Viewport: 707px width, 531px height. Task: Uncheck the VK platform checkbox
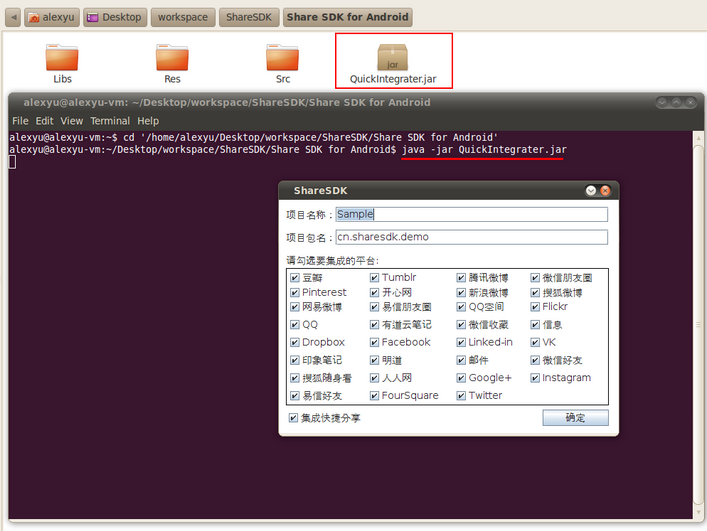point(535,343)
